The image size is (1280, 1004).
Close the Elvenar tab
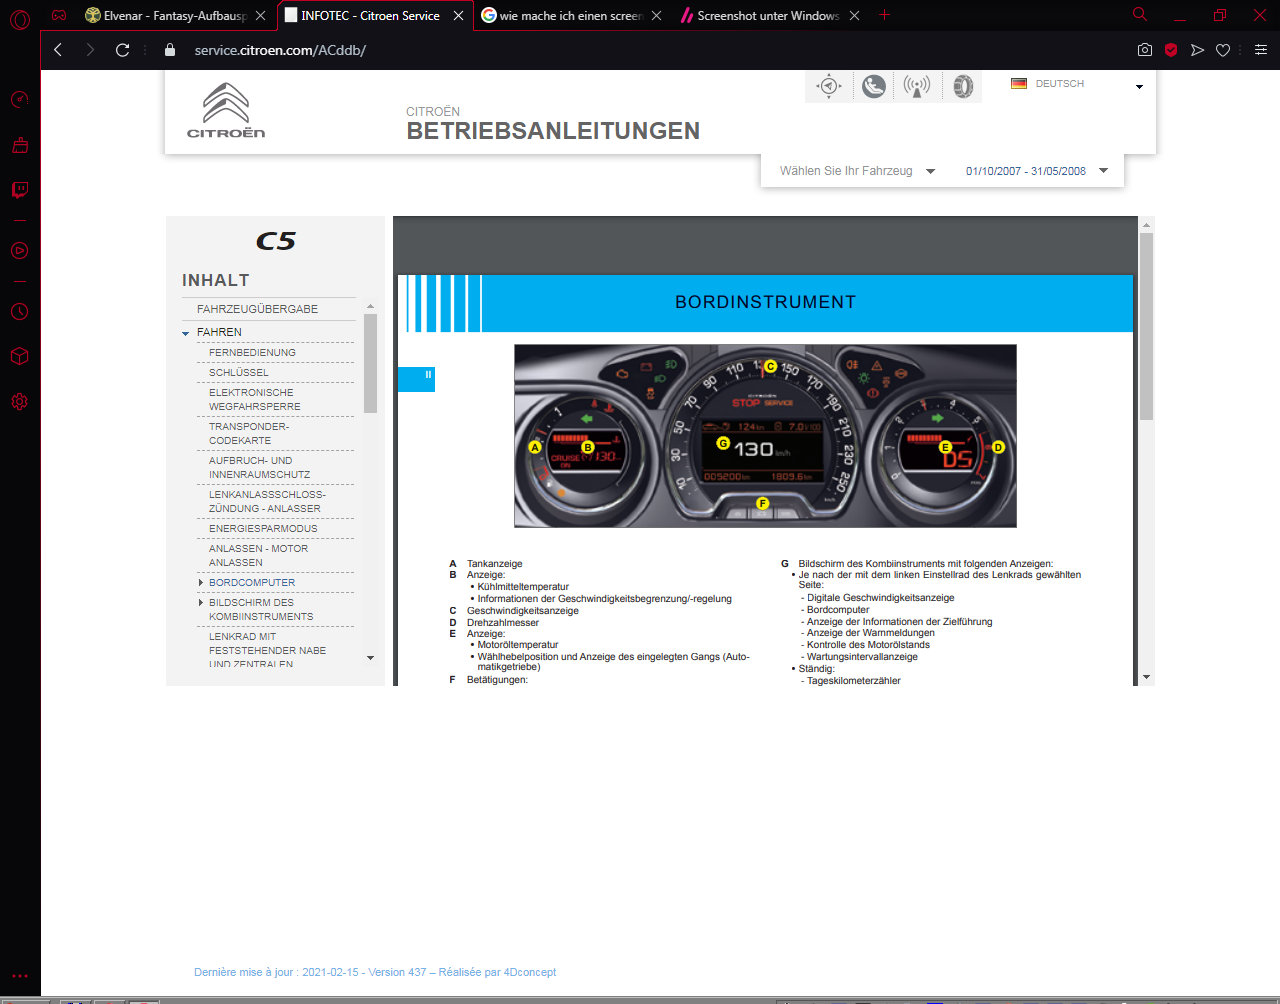click(x=260, y=16)
